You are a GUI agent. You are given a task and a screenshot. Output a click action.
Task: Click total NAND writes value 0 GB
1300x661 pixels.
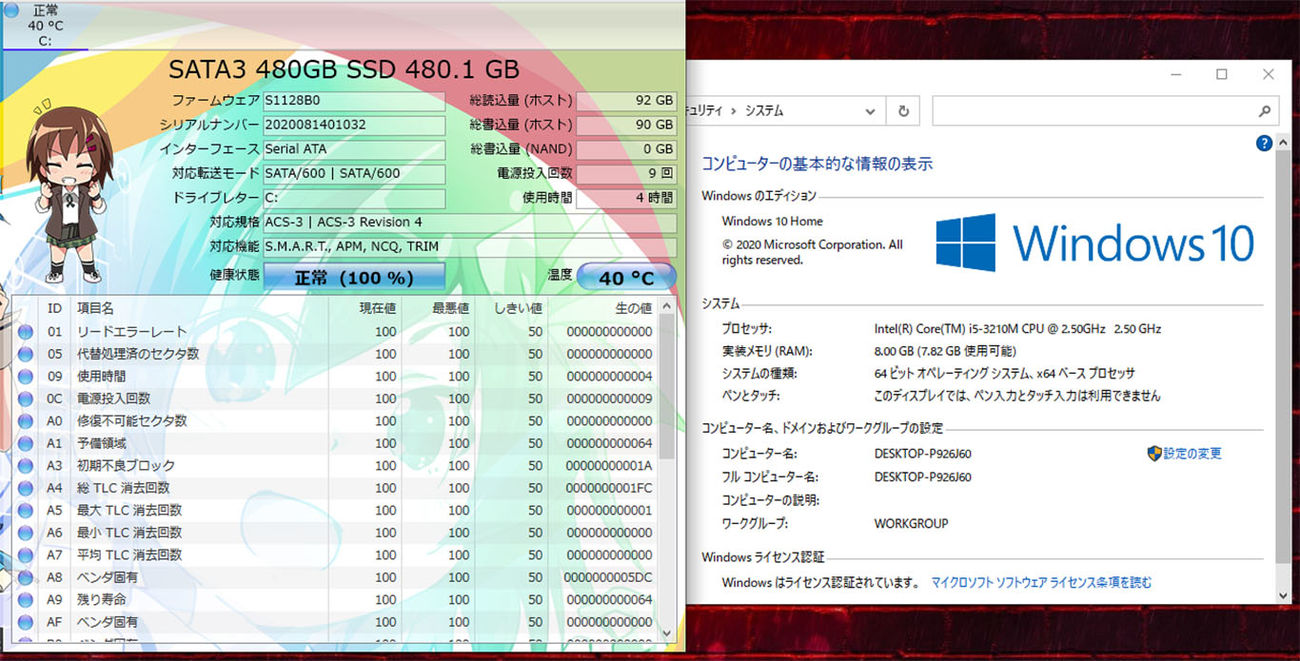(626, 149)
